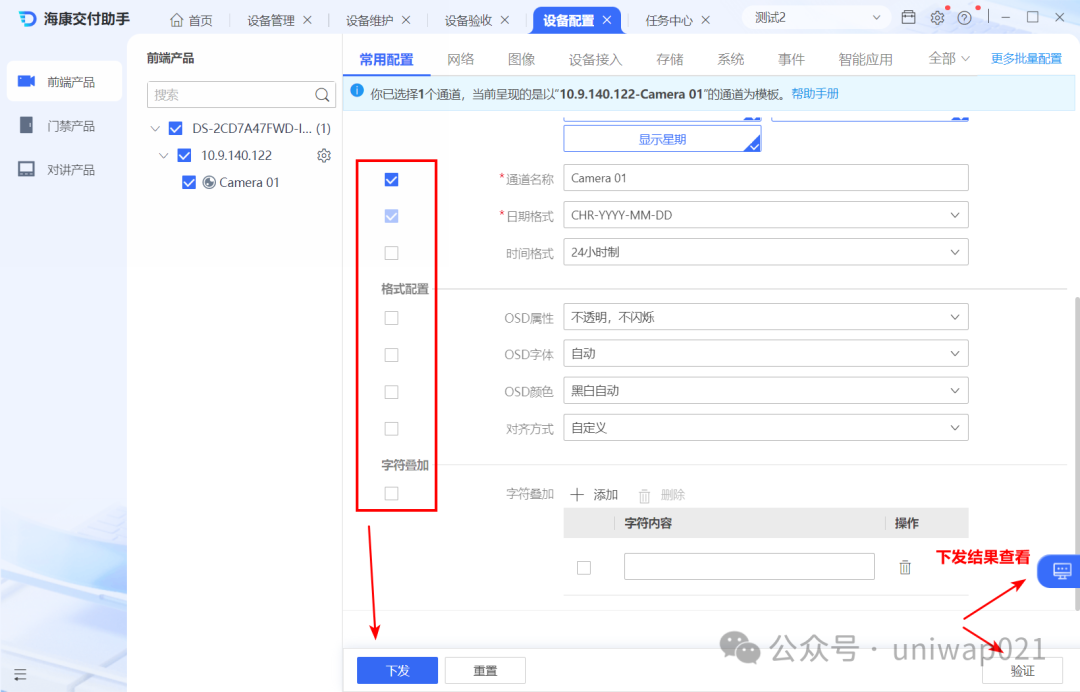Open the 任务中心 tab
The height and width of the screenshot is (692, 1080).
pyautogui.click(x=668, y=21)
